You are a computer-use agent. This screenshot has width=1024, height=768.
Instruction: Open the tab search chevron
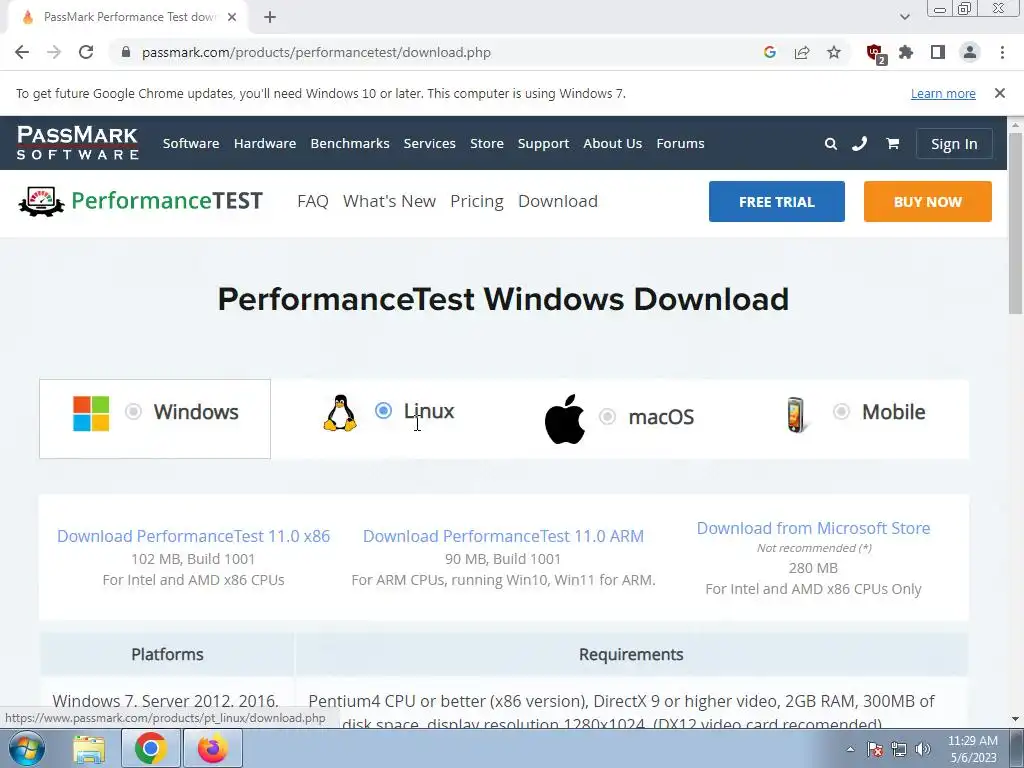904,17
